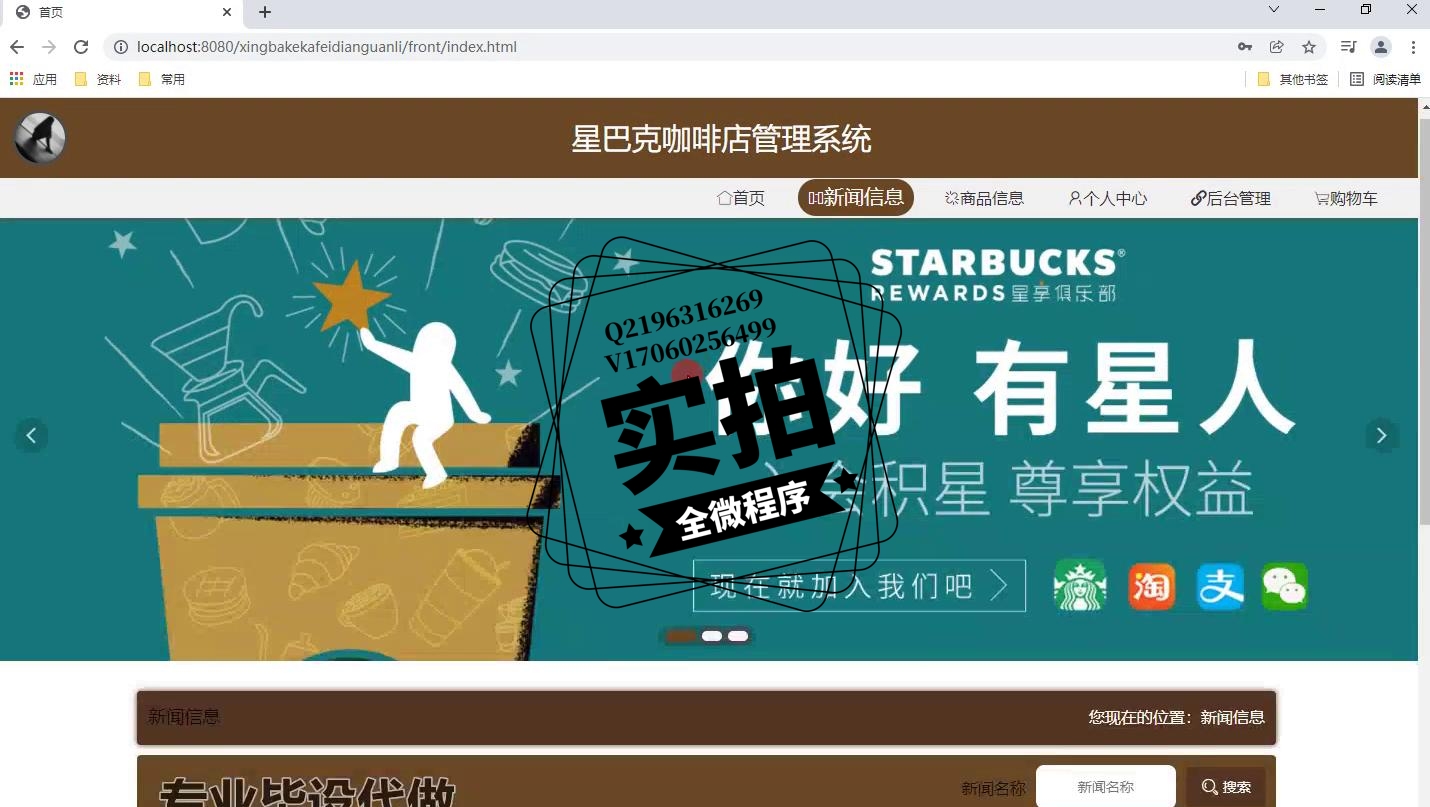This screenshot has width=1430, height=807.
Task: Click the Starbucks siren app icon
Action: (1080, 585)
